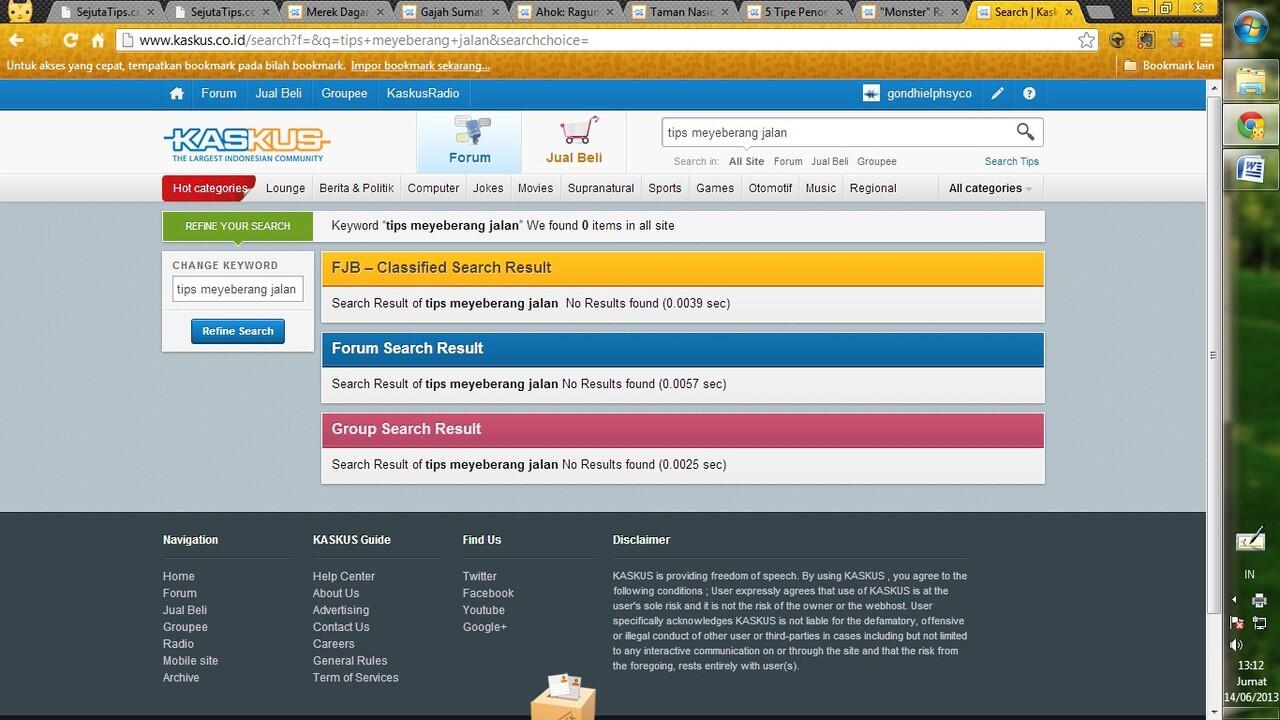Image resolution: width=1280 pixels, height=720 pixels.
Task: Switch to the Ahok: Ragunan tab
Action: [x=558, y=12]
